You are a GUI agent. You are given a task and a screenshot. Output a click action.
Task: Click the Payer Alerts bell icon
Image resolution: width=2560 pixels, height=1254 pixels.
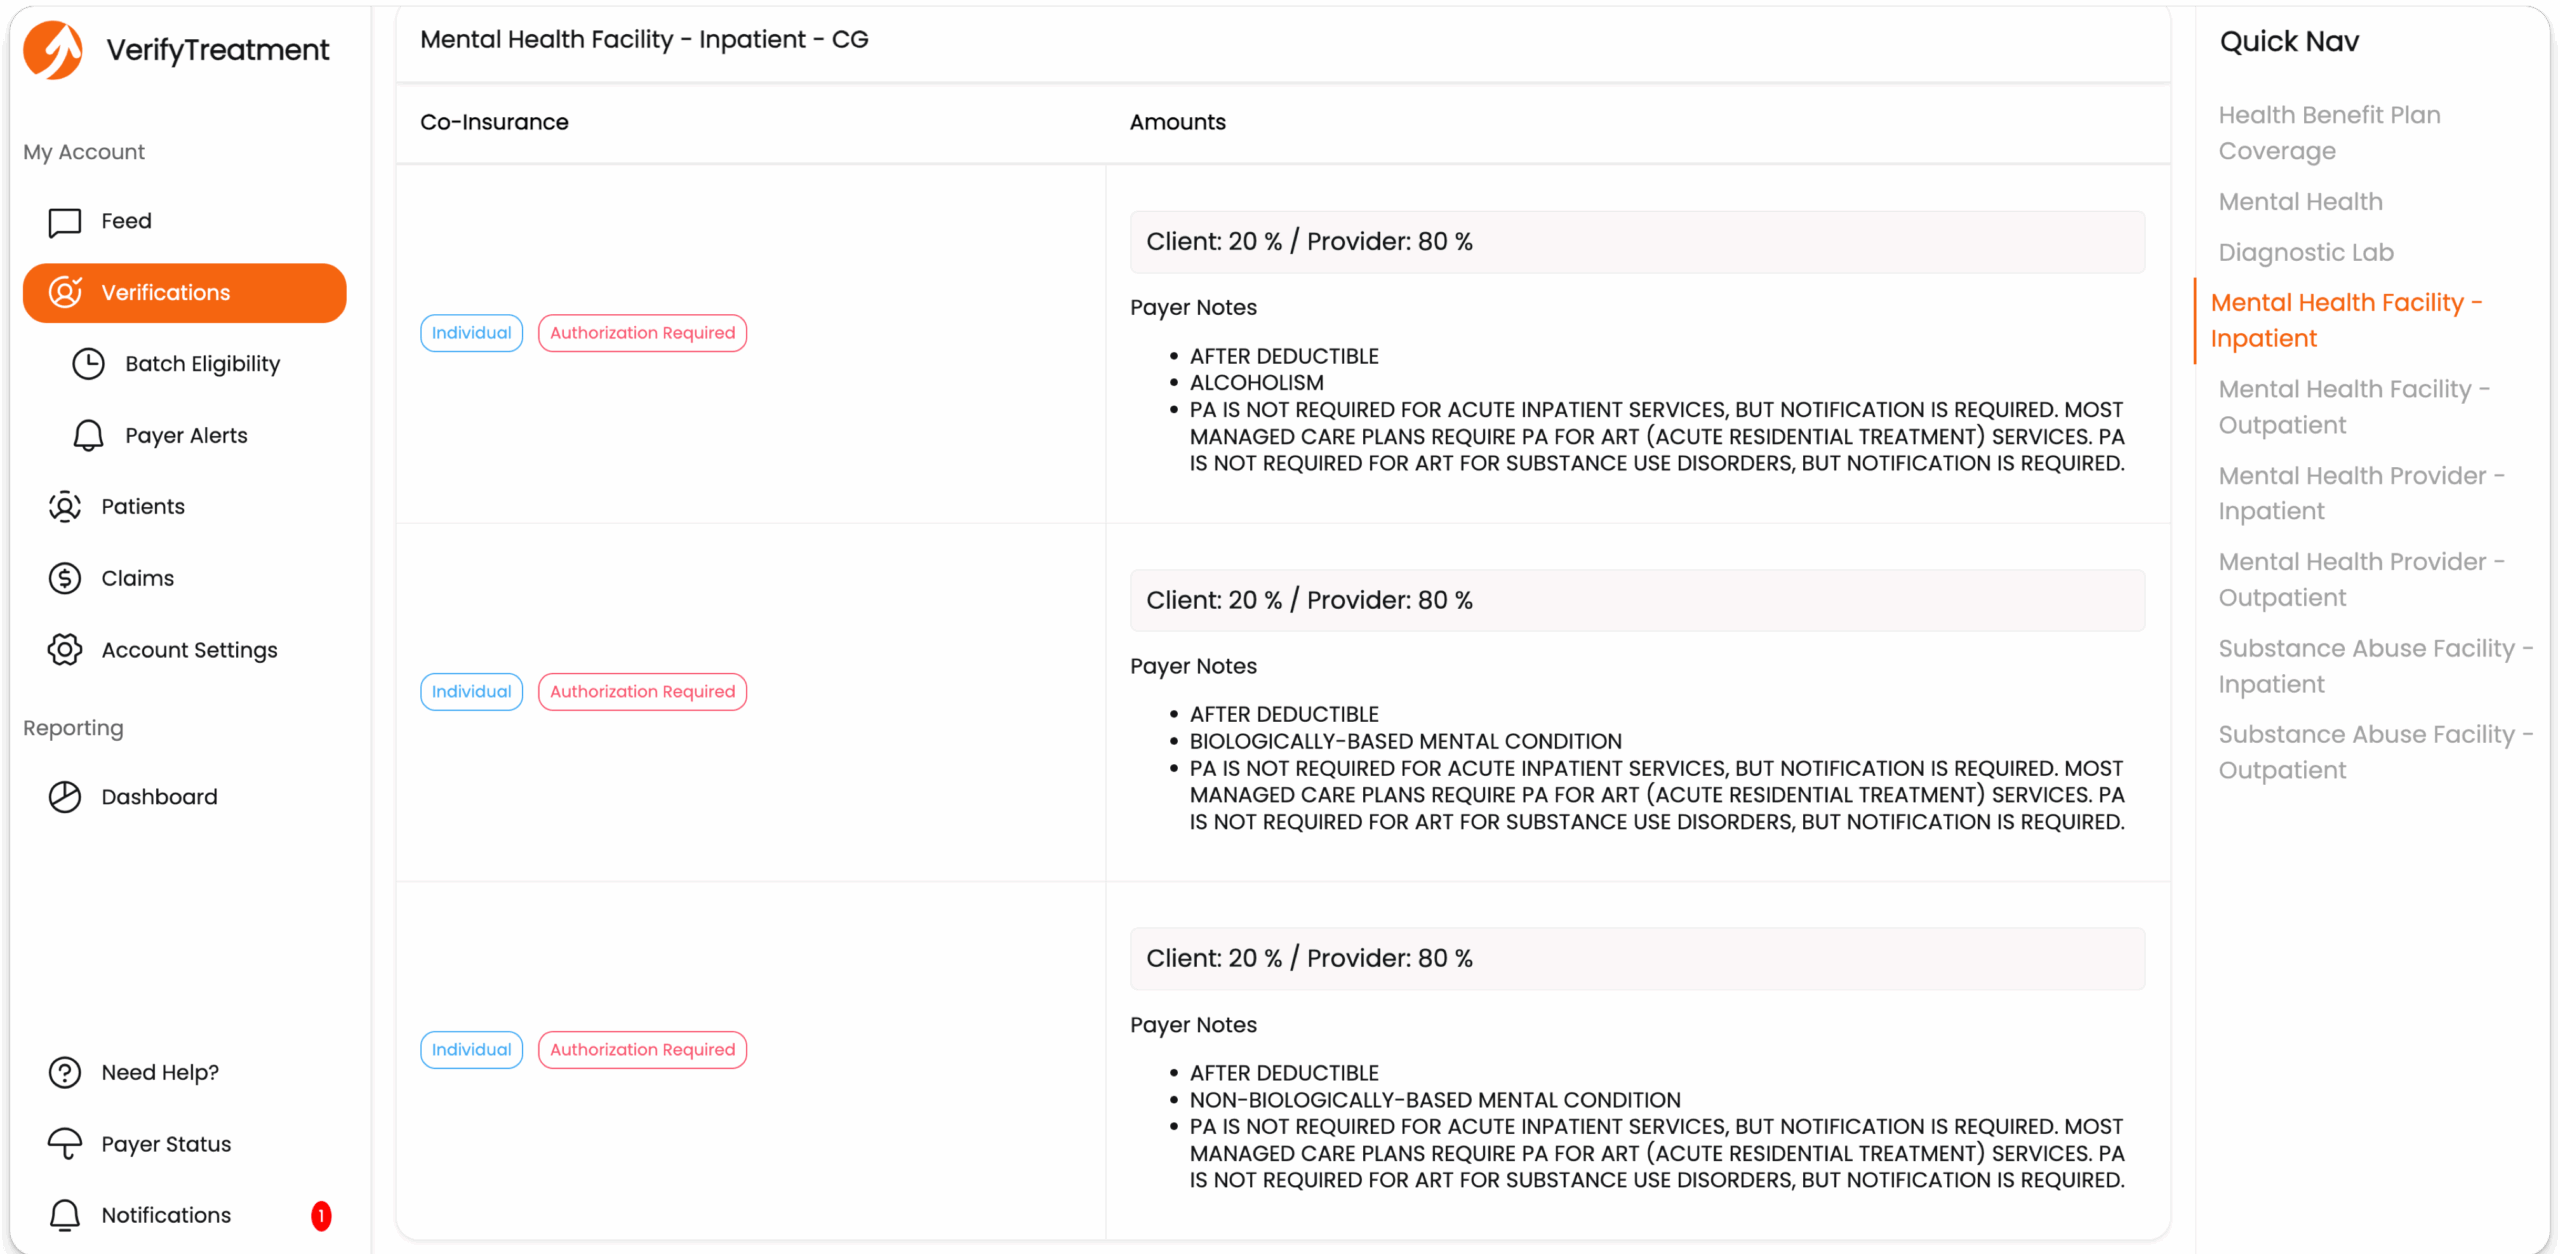tap(88, 436)
